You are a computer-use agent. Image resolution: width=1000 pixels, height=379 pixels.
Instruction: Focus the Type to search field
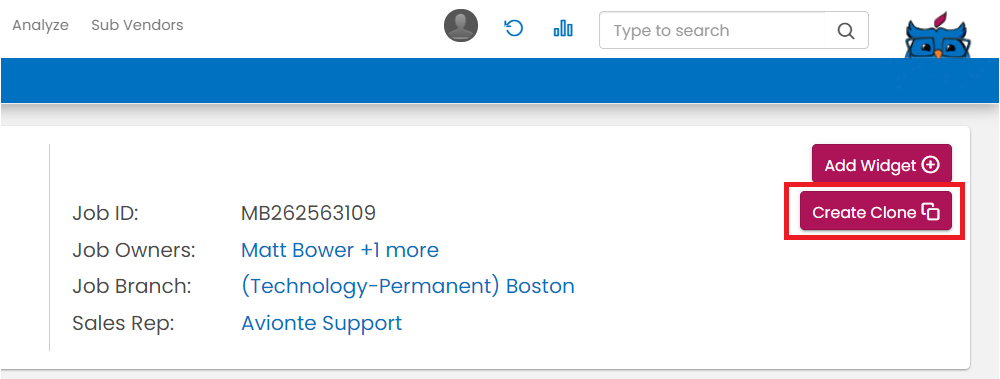[712, 31]
